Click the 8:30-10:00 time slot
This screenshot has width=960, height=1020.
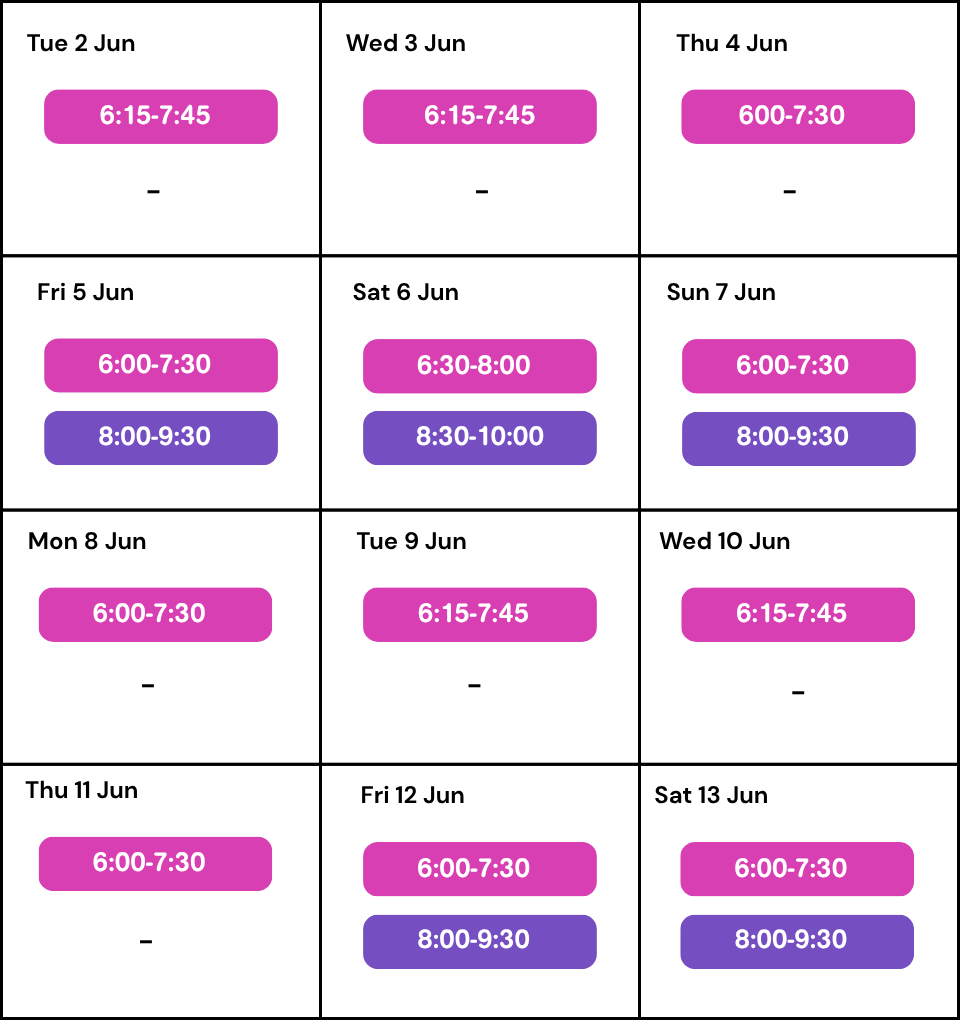click(x=479, y=438)
